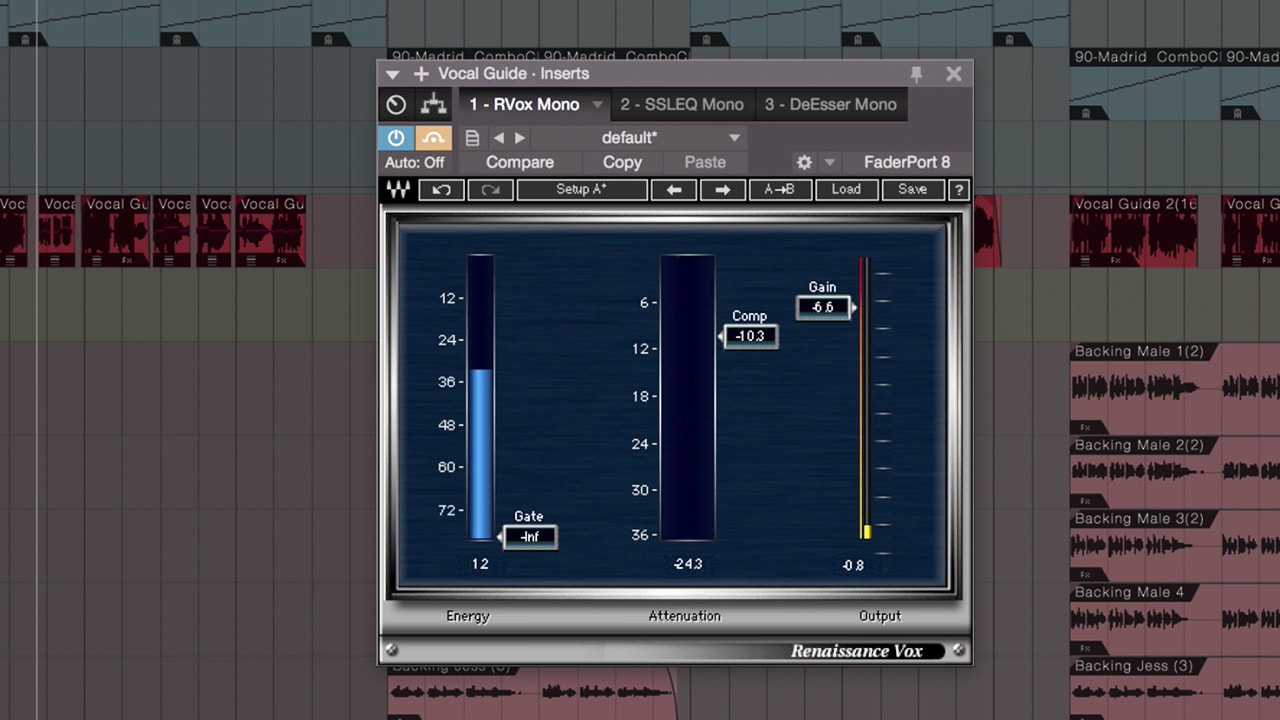The width and height of the screenshot is (1280, 720).
Task: Click the Attenuation meter comp slider
Action: [x=687, y=397]
